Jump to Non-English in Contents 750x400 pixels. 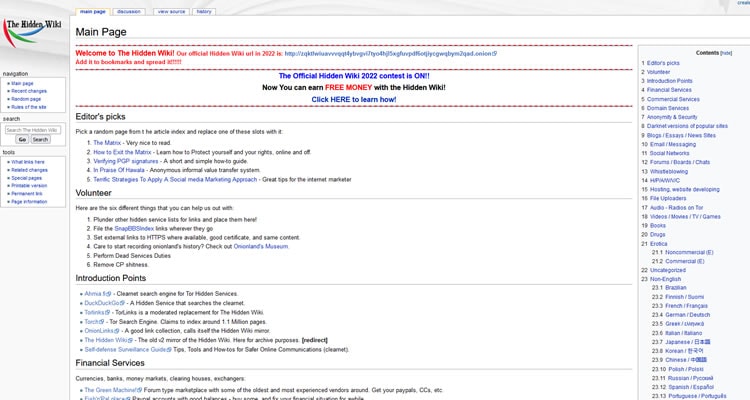click(x=665, y=279)
